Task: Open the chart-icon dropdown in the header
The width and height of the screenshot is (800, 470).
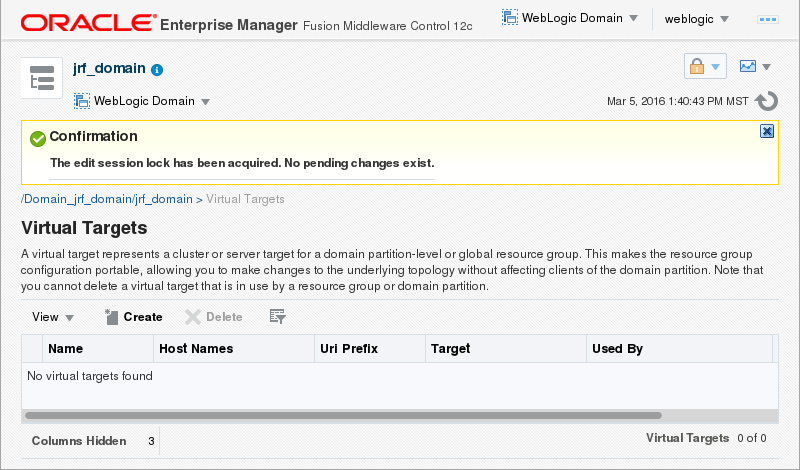Action: point(755,67)
